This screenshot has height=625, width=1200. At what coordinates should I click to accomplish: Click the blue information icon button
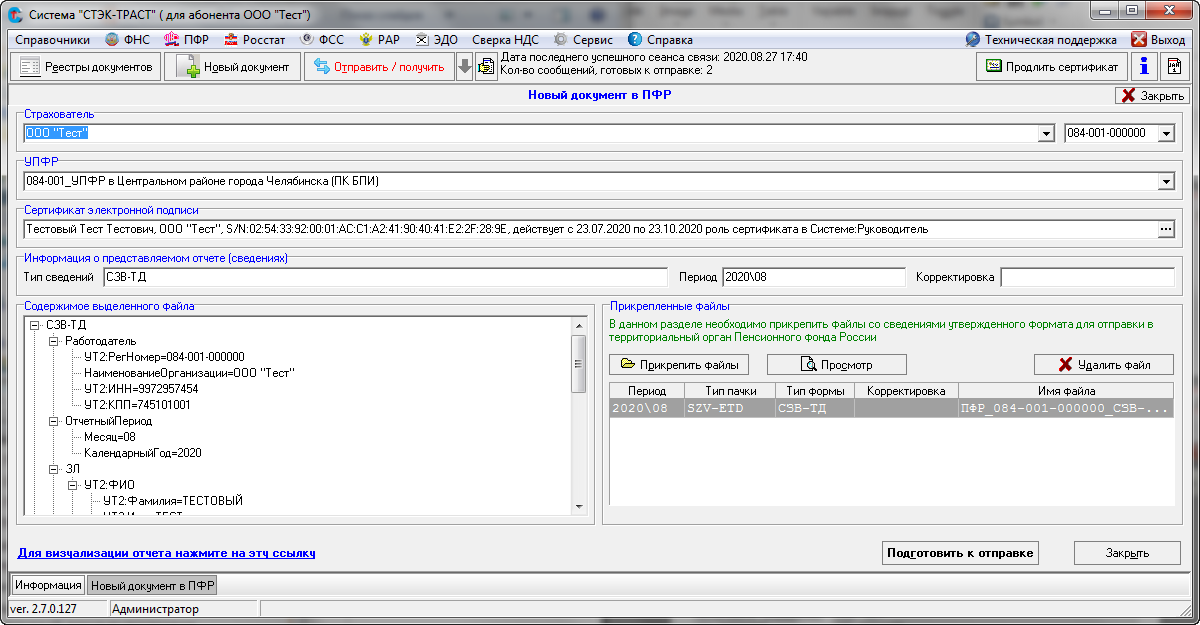1144,67
